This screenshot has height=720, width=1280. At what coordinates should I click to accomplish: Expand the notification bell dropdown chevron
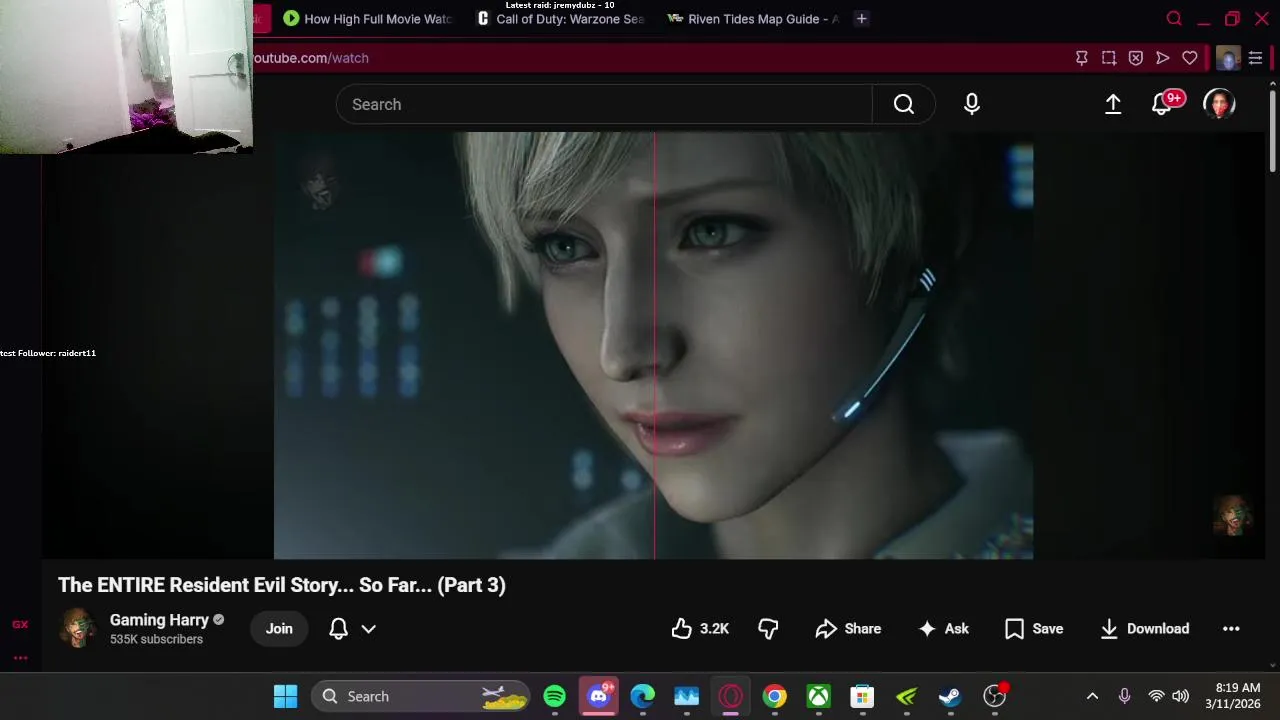368,628
